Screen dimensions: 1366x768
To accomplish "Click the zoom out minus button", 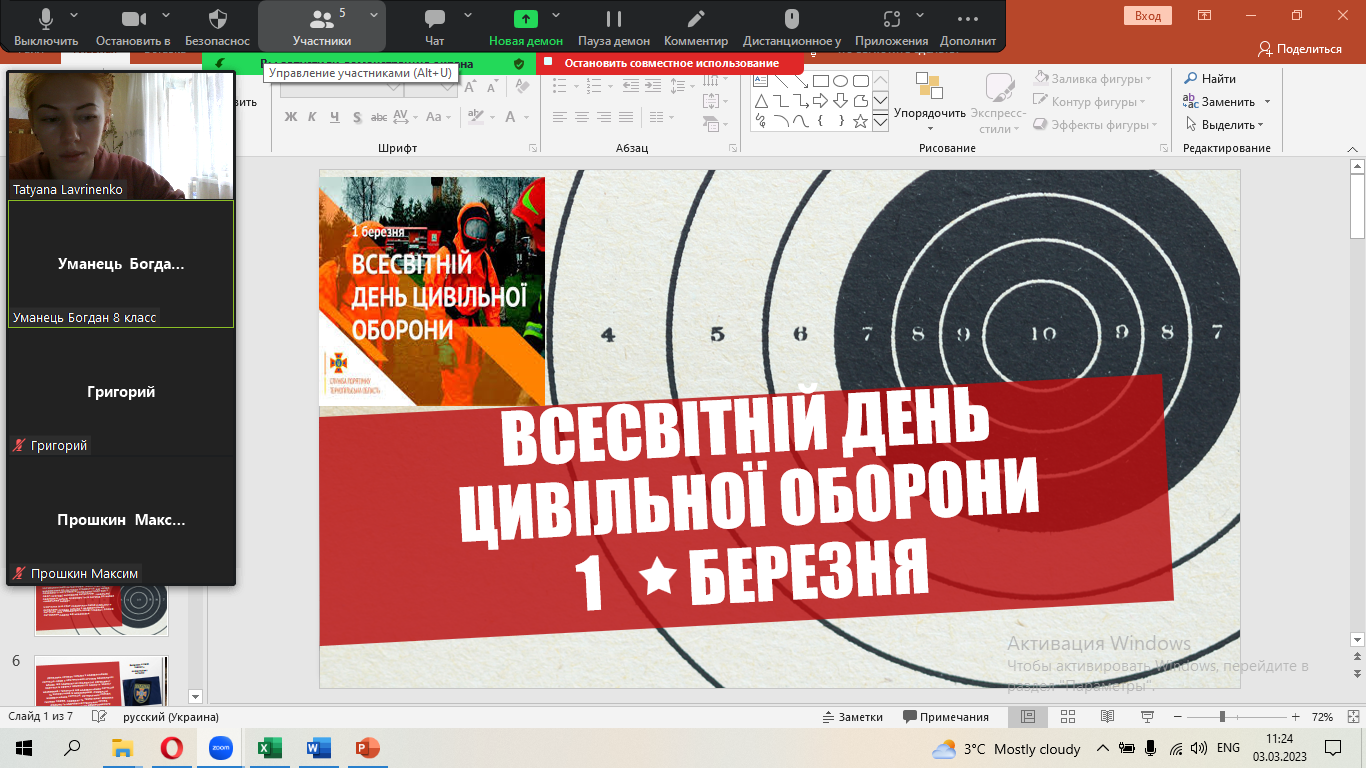I will [x=1176, y=717].
